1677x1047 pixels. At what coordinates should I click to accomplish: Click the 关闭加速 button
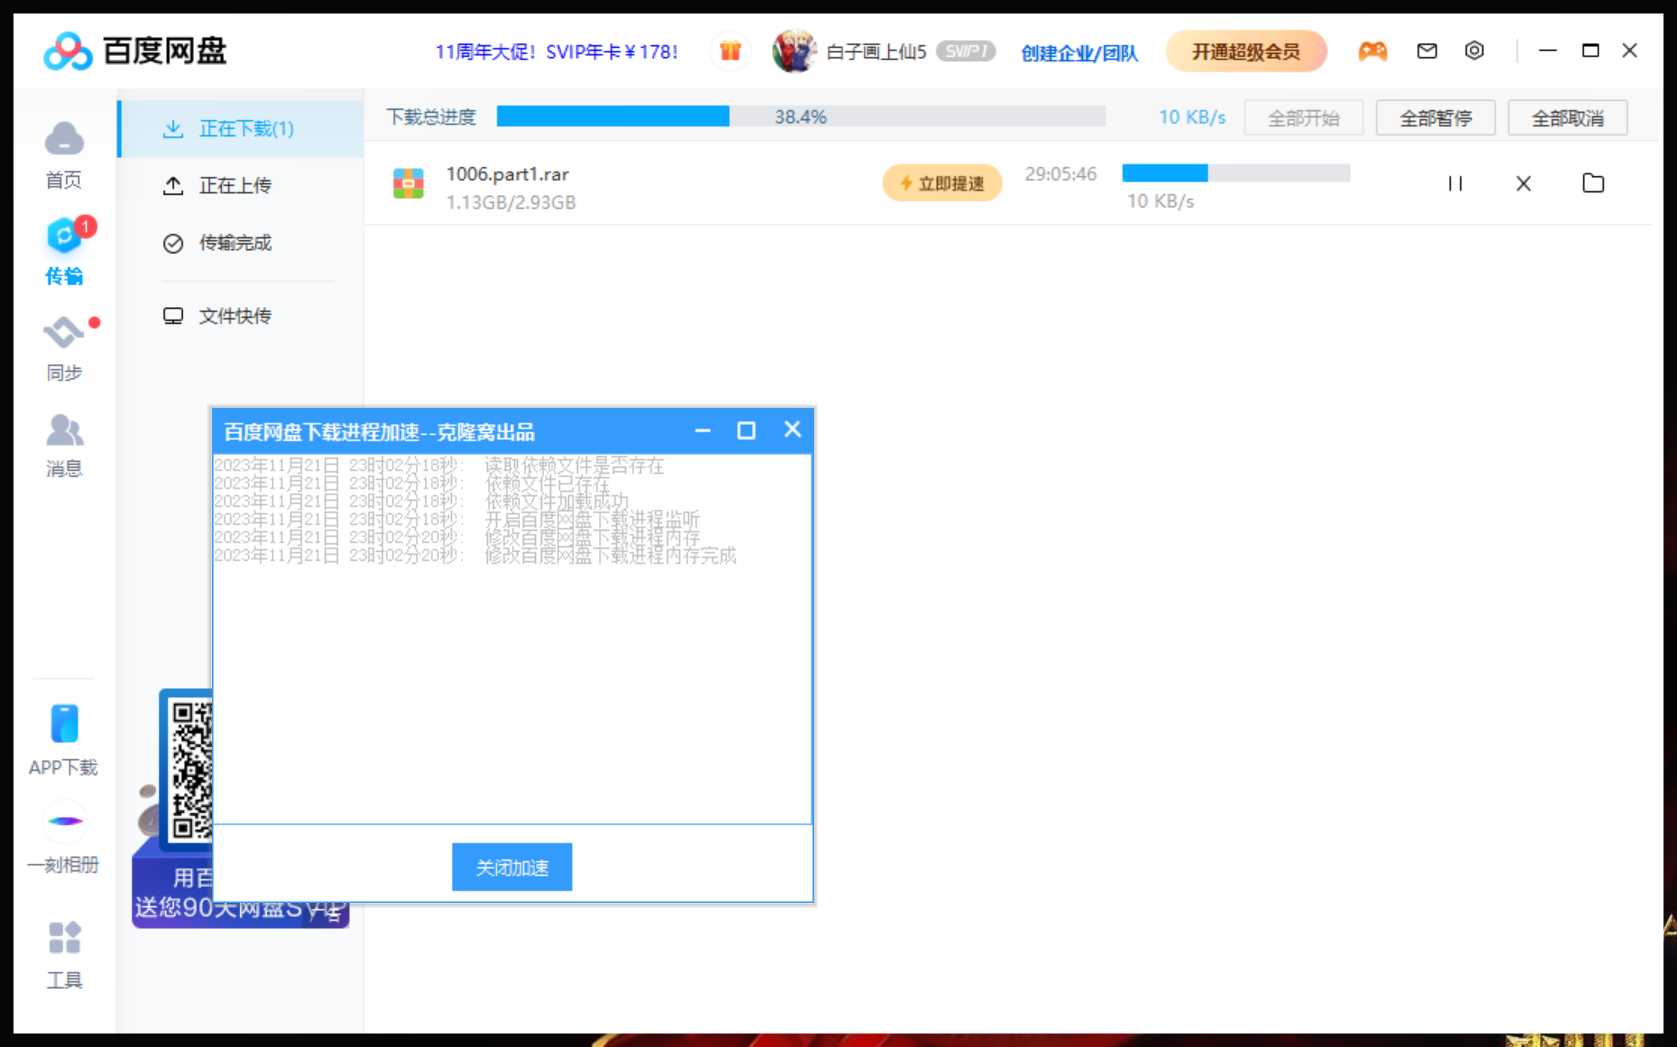click(x=512, y=867)
